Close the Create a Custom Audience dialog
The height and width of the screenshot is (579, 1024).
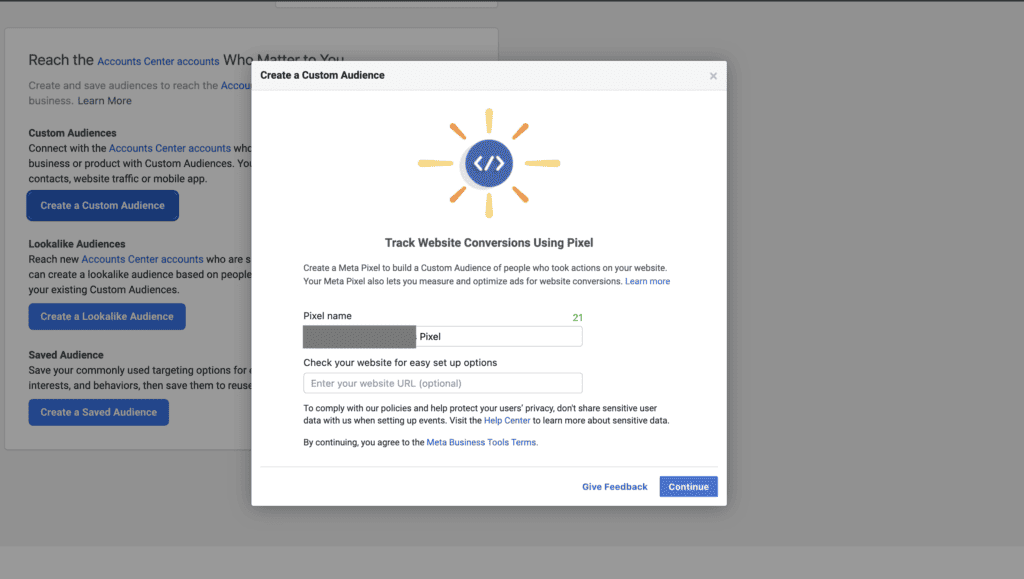[713, 76]
